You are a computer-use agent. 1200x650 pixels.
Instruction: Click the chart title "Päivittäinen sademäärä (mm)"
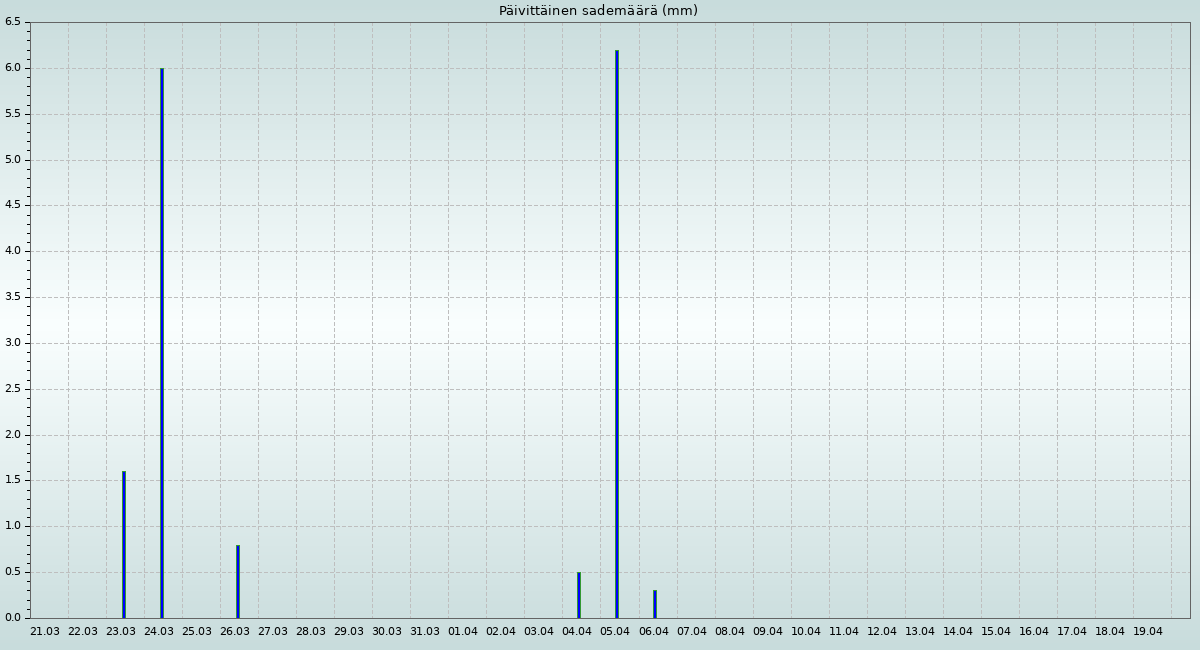[x=598, y=11]
